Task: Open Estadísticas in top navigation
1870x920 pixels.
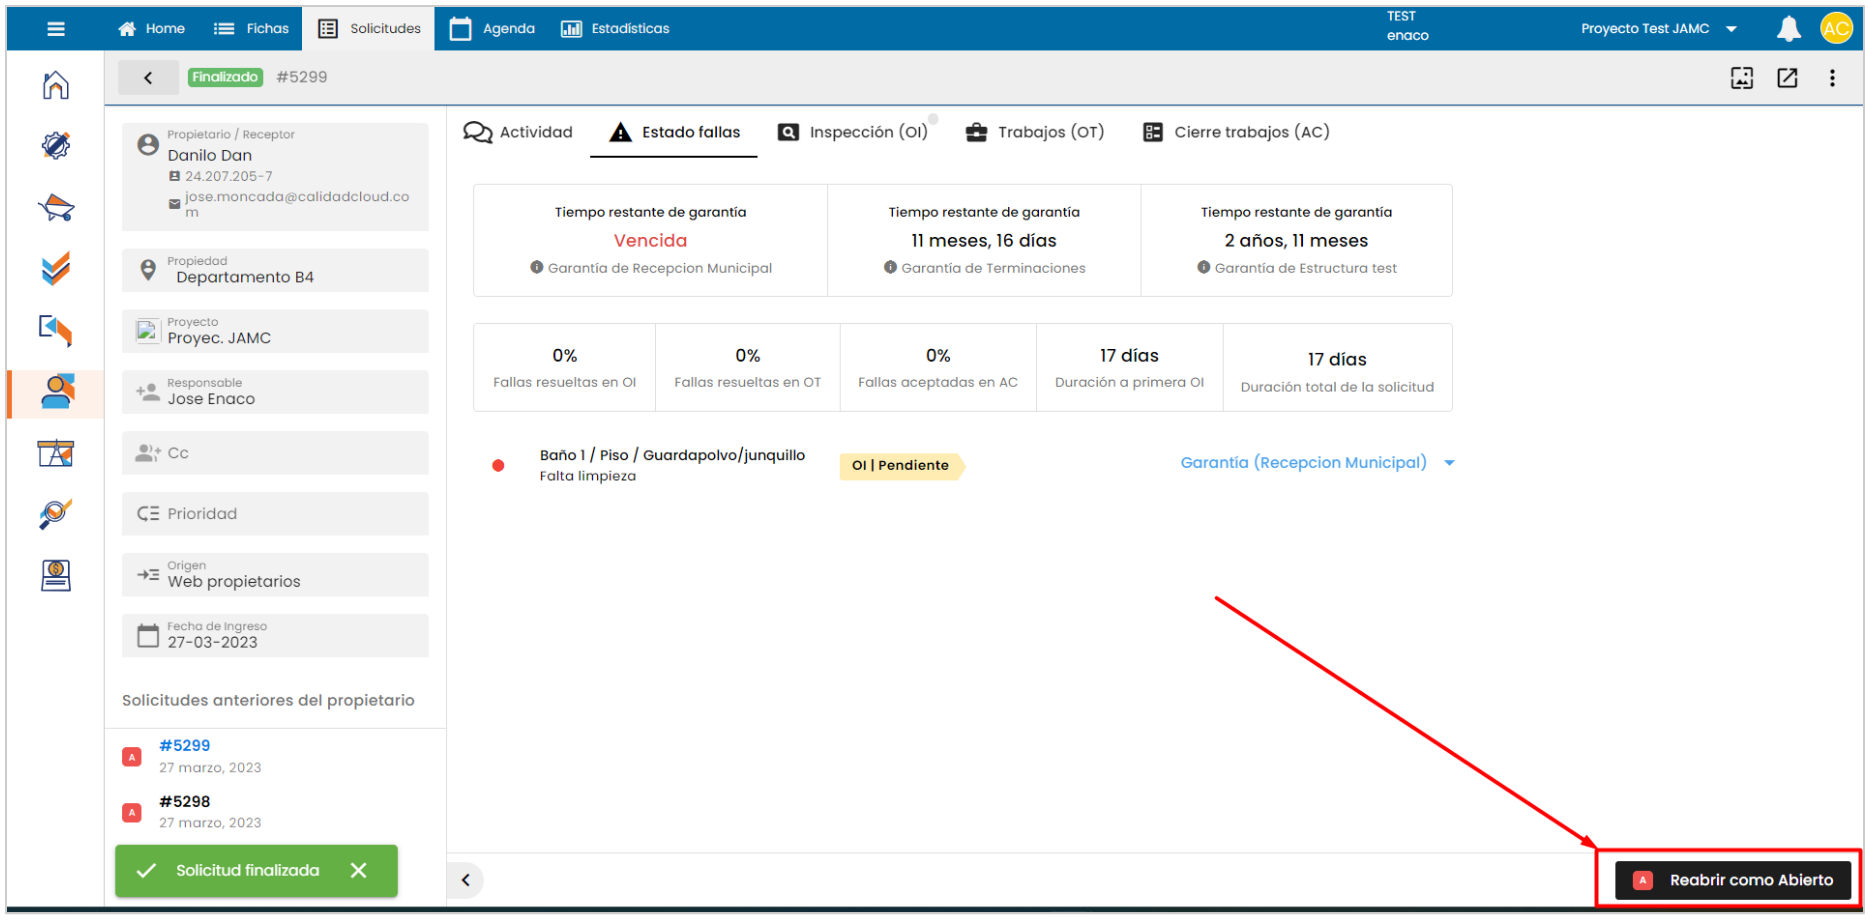Action: [615, 29]
